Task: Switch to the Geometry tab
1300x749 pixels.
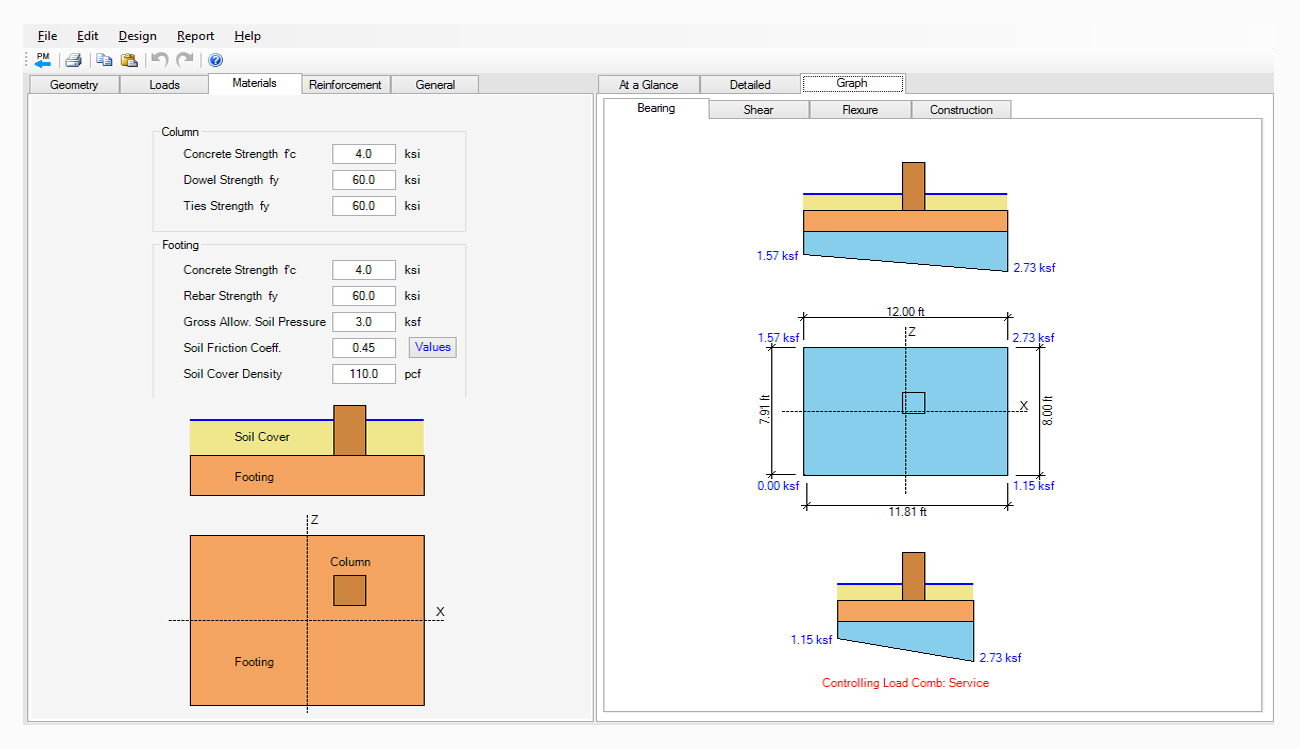Action: 74,85
